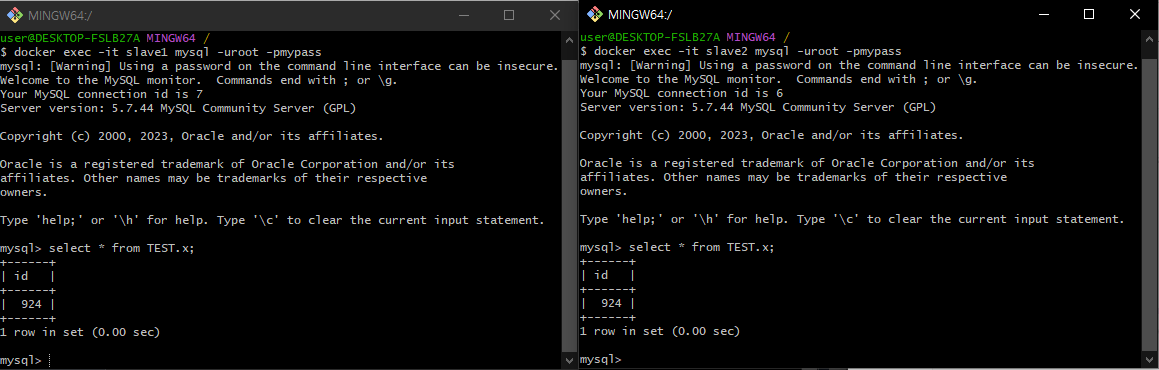Click the left terminal's vertical scrollbar

(x=568, y=199)
